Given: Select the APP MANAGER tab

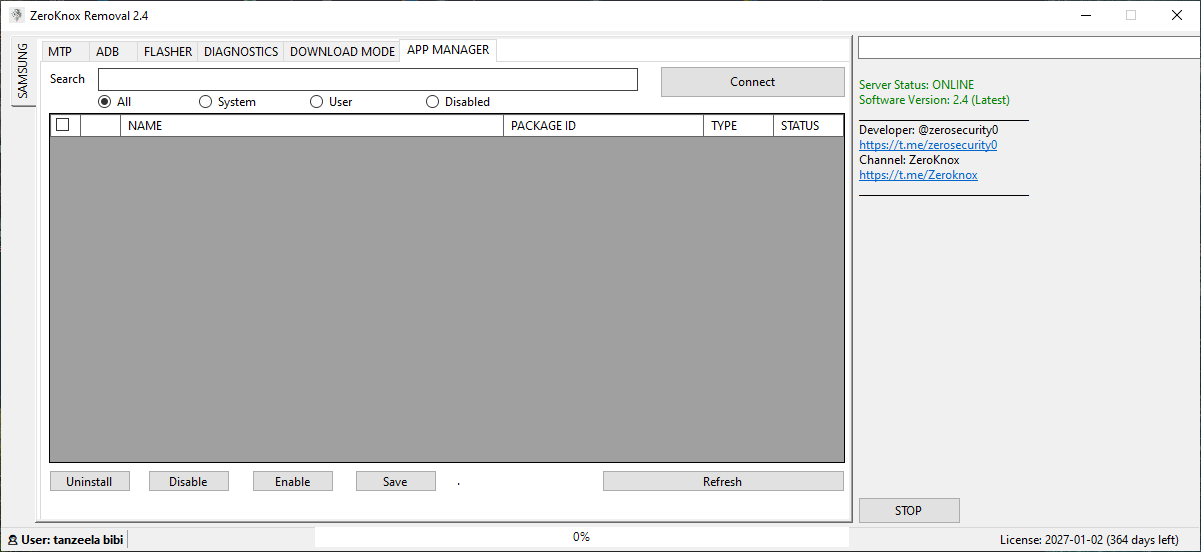Looking at the screenshot, I should click(x=448, y=49).
